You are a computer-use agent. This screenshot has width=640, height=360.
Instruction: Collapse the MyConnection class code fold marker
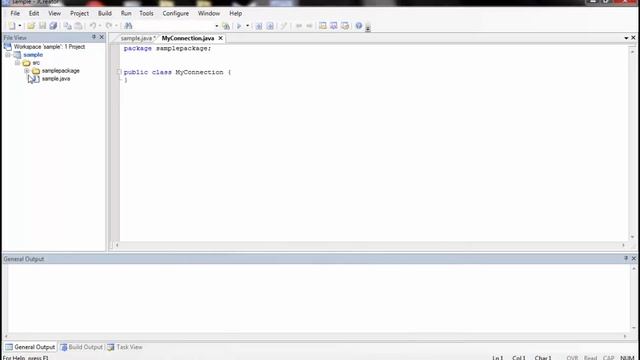click(119, 72)
